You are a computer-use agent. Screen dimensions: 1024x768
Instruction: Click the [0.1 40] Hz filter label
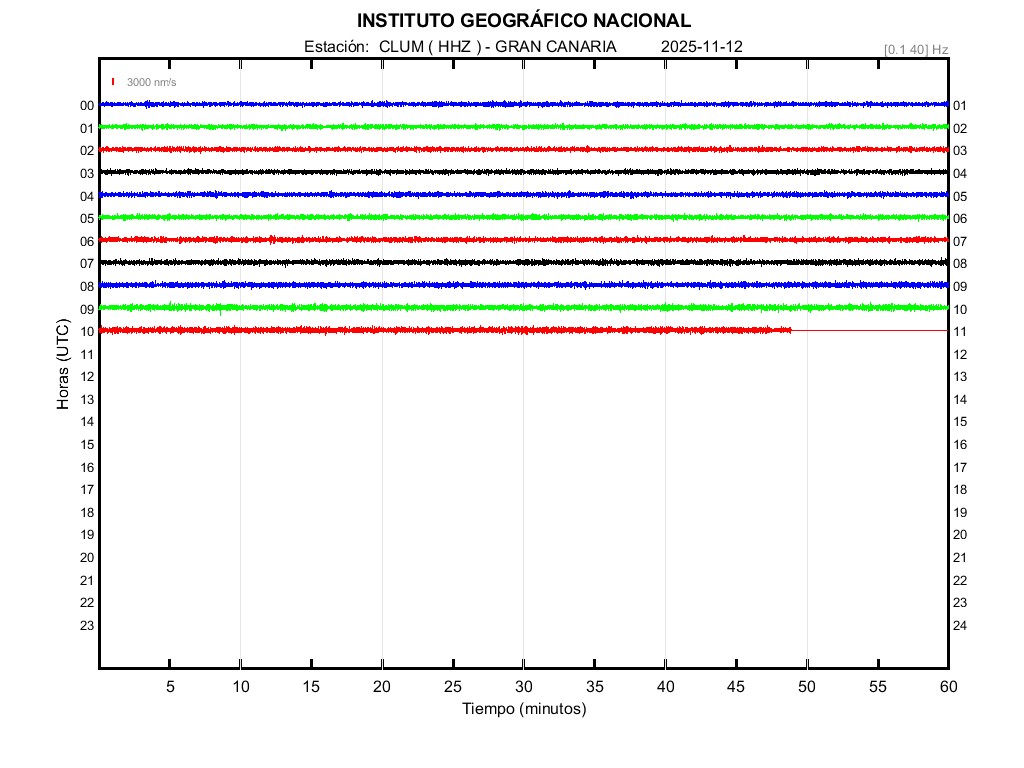(x=915, y=49)
